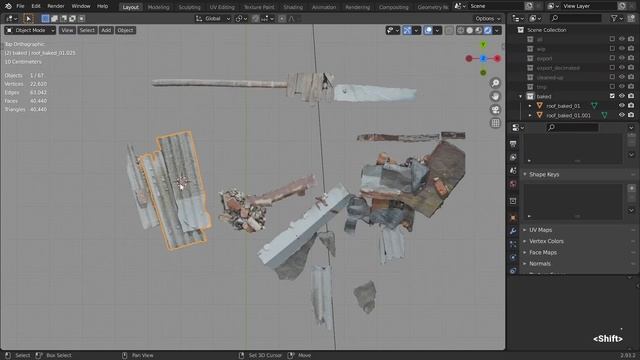Screen dimensions: 640x360
Task: Open the Global transform orientation dropdown
Action: 213,18
